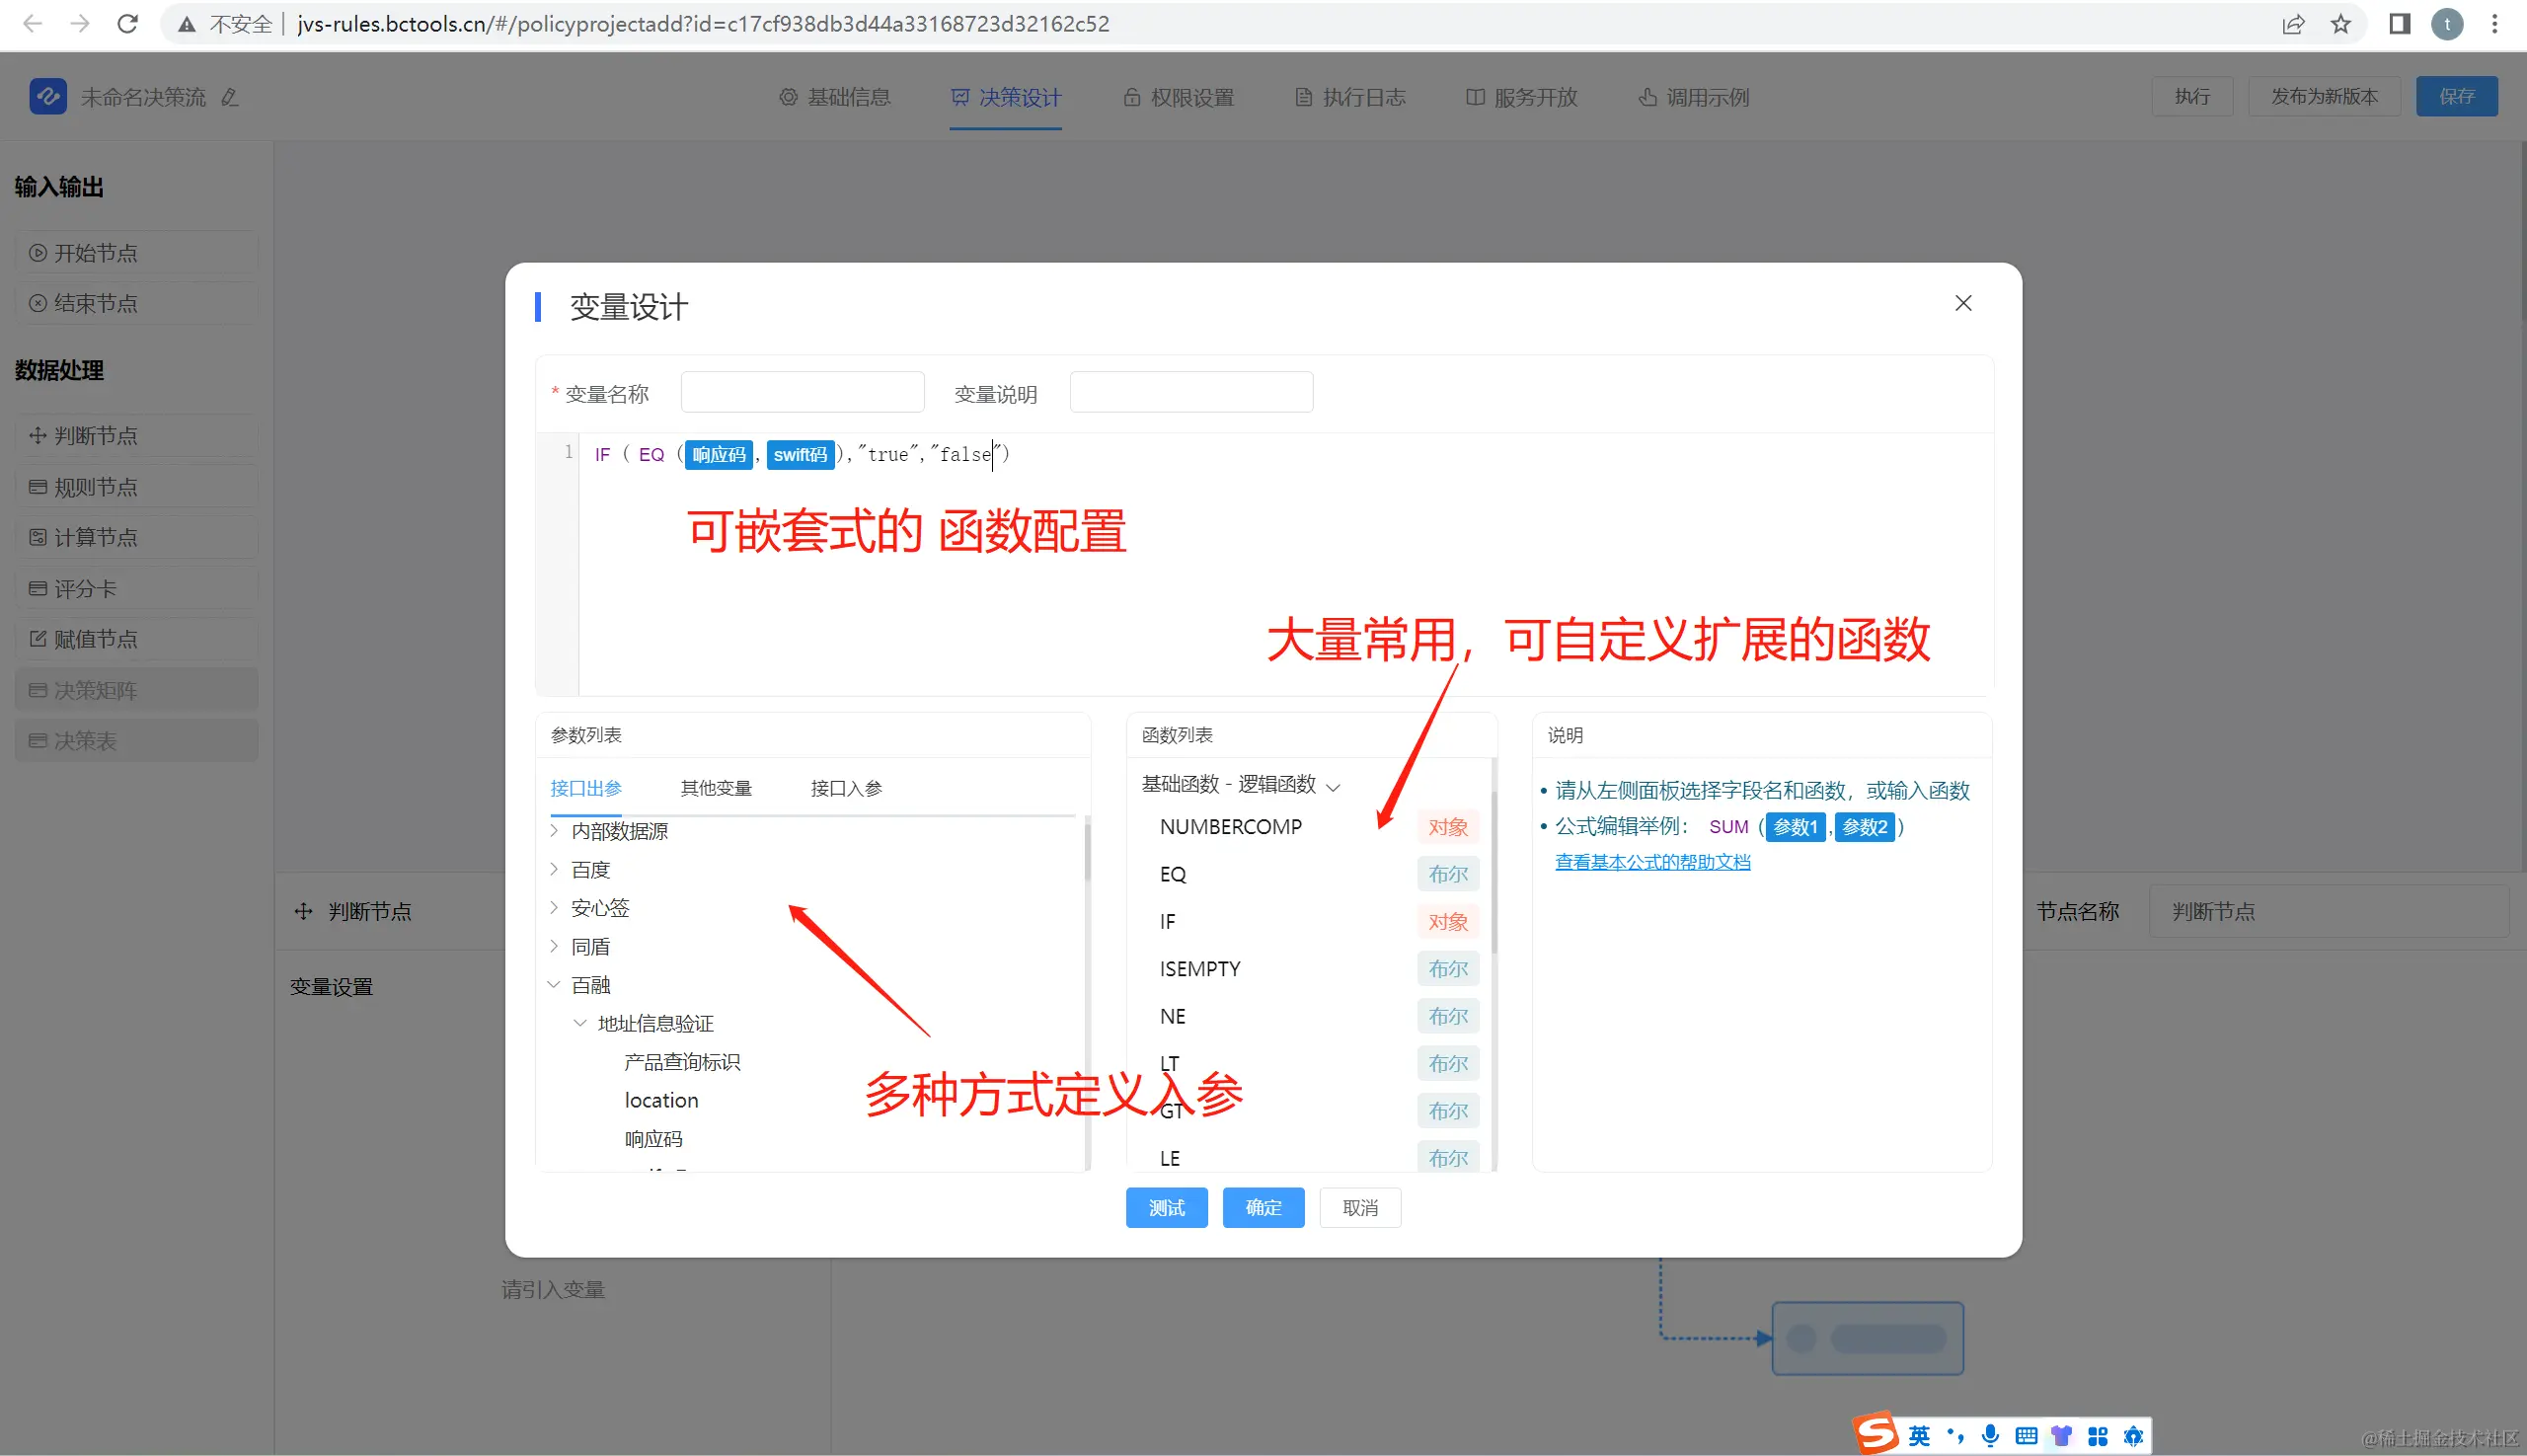This screenshot has width=2527, height=1456.
Task: Click the 变量名称 input field
Action: click(x=802, y=392)
